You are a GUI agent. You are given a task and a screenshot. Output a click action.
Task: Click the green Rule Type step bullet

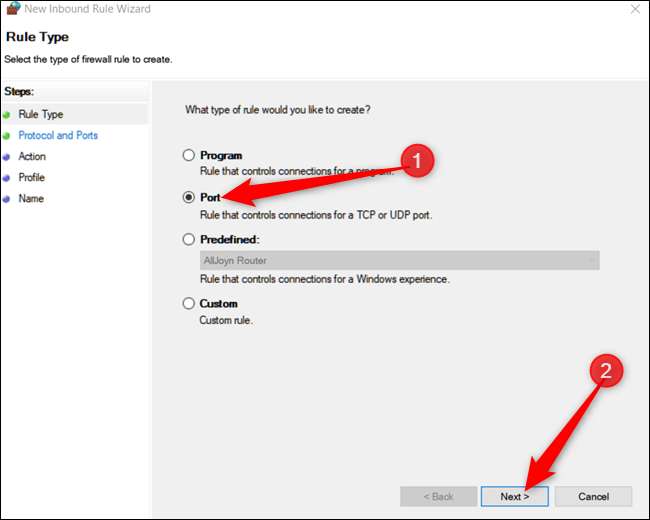click(7, 115)
